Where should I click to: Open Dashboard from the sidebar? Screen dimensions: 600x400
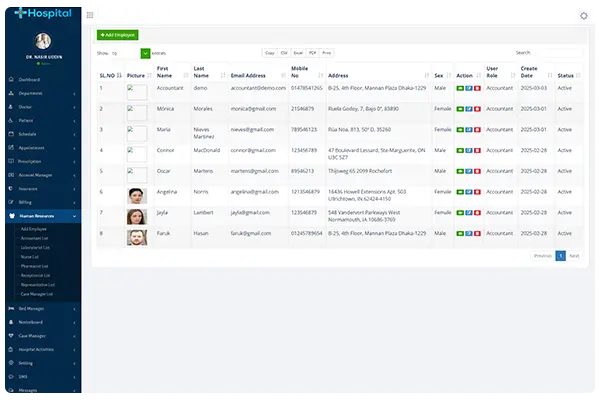coord(30,79)
